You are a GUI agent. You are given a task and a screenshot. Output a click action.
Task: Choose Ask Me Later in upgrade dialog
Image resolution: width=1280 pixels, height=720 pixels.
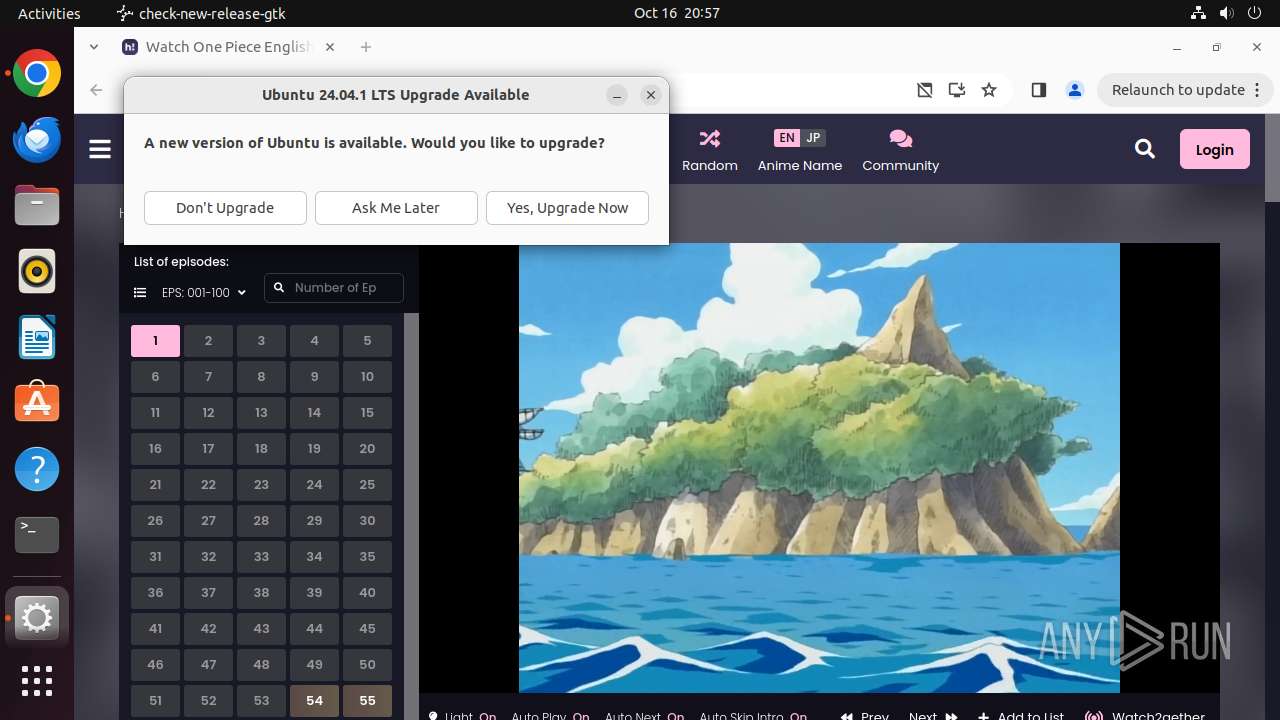[x=396, y=208]
